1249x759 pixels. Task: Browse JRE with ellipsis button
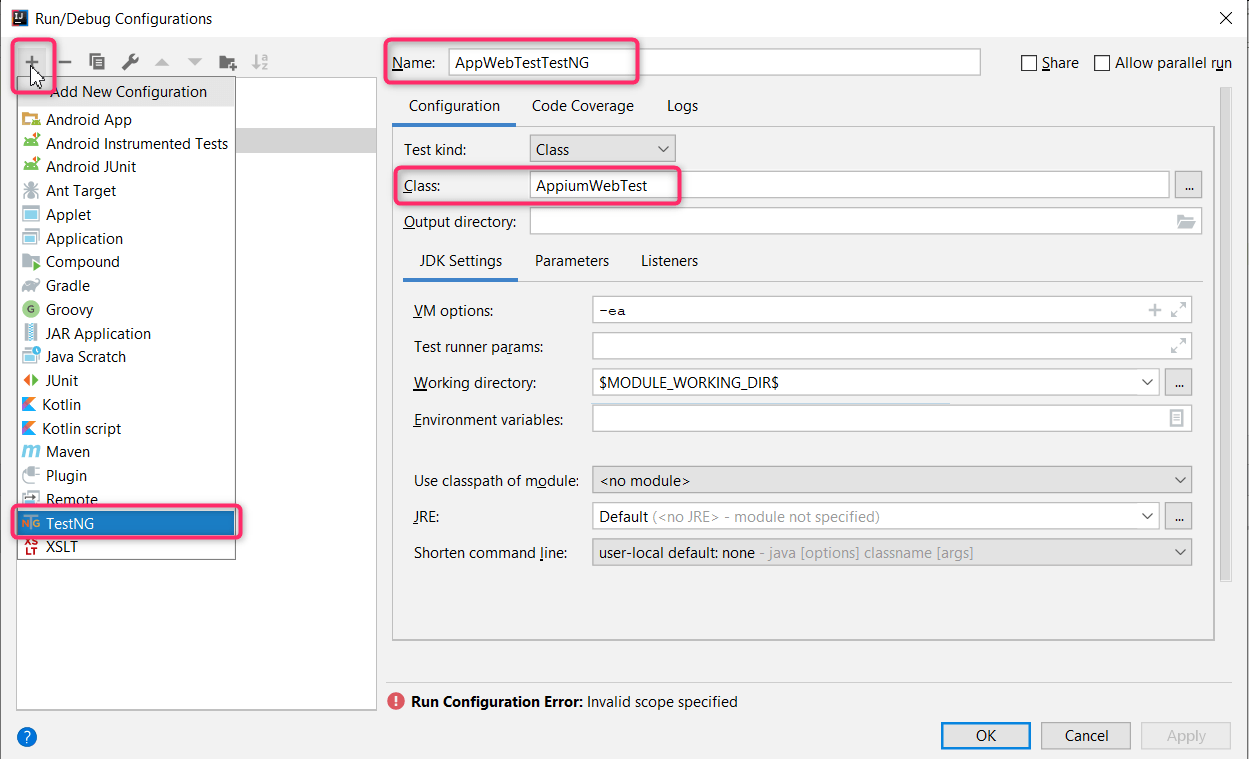pos(1179,516)
